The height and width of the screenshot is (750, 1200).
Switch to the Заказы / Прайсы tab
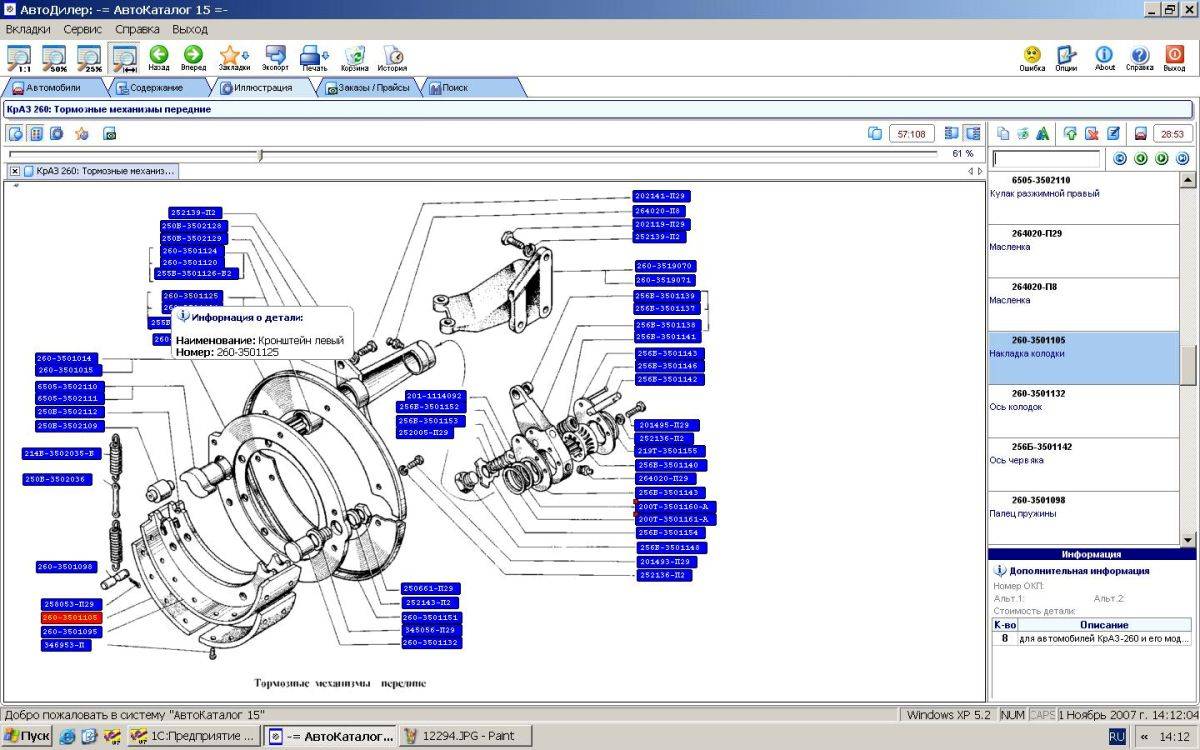[x=368, y=88]
